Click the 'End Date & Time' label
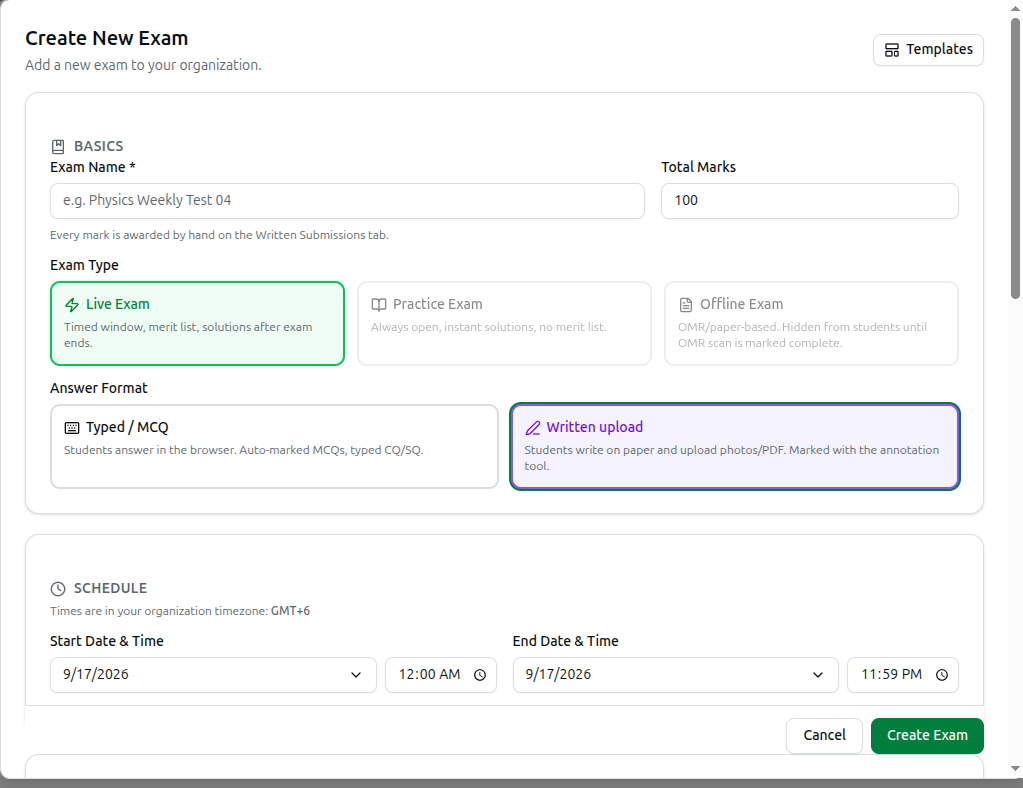The width and height of the screenshot is (1023, 788). point(566,641)
